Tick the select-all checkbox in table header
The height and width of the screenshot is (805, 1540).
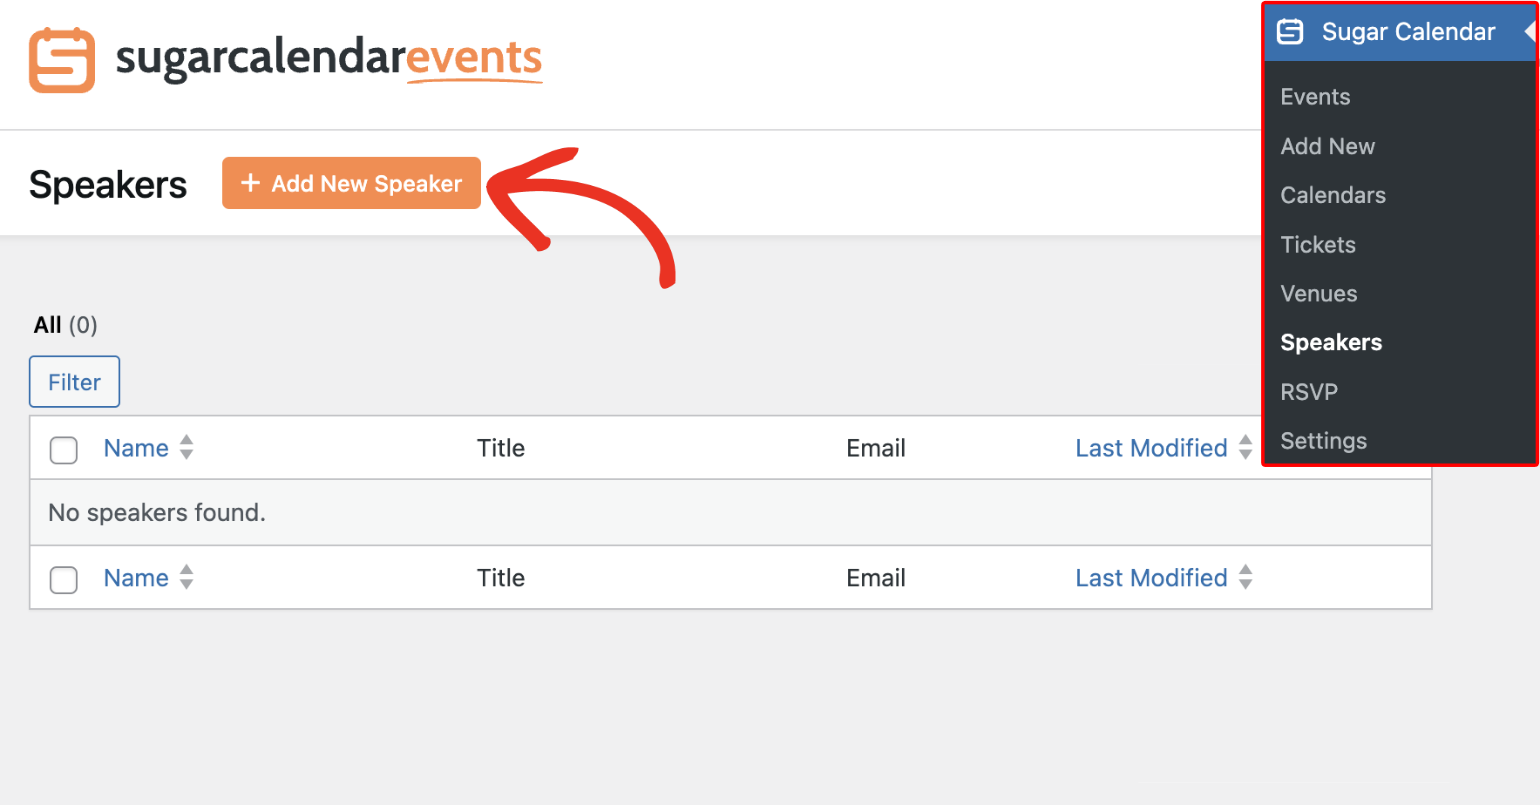tap(64, 450)
